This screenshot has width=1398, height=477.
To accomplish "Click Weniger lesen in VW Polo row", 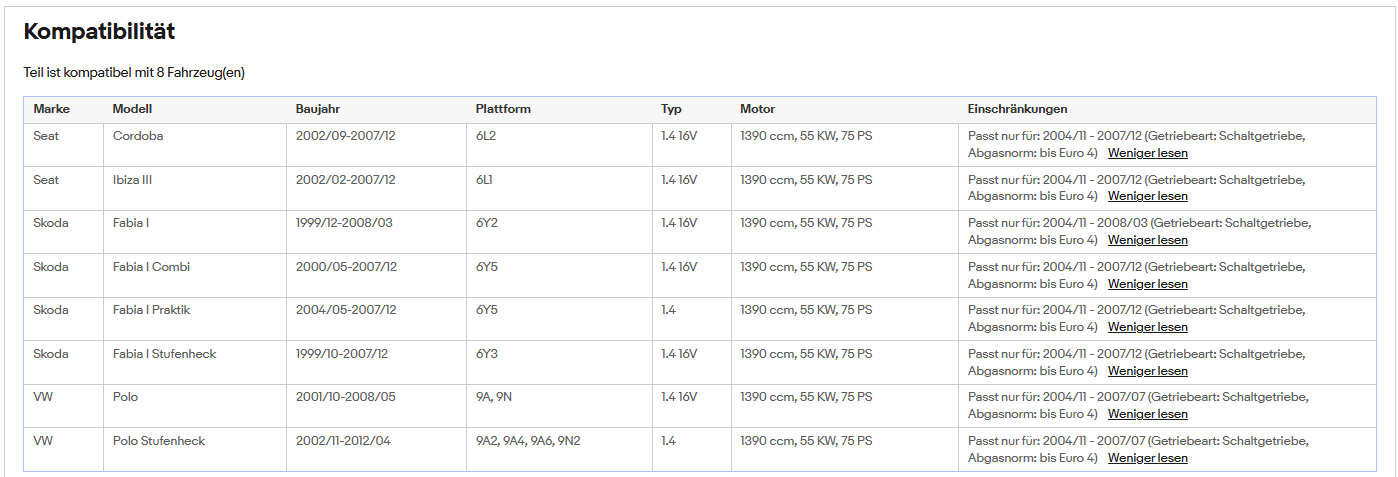I will (x=1148, y=414).
